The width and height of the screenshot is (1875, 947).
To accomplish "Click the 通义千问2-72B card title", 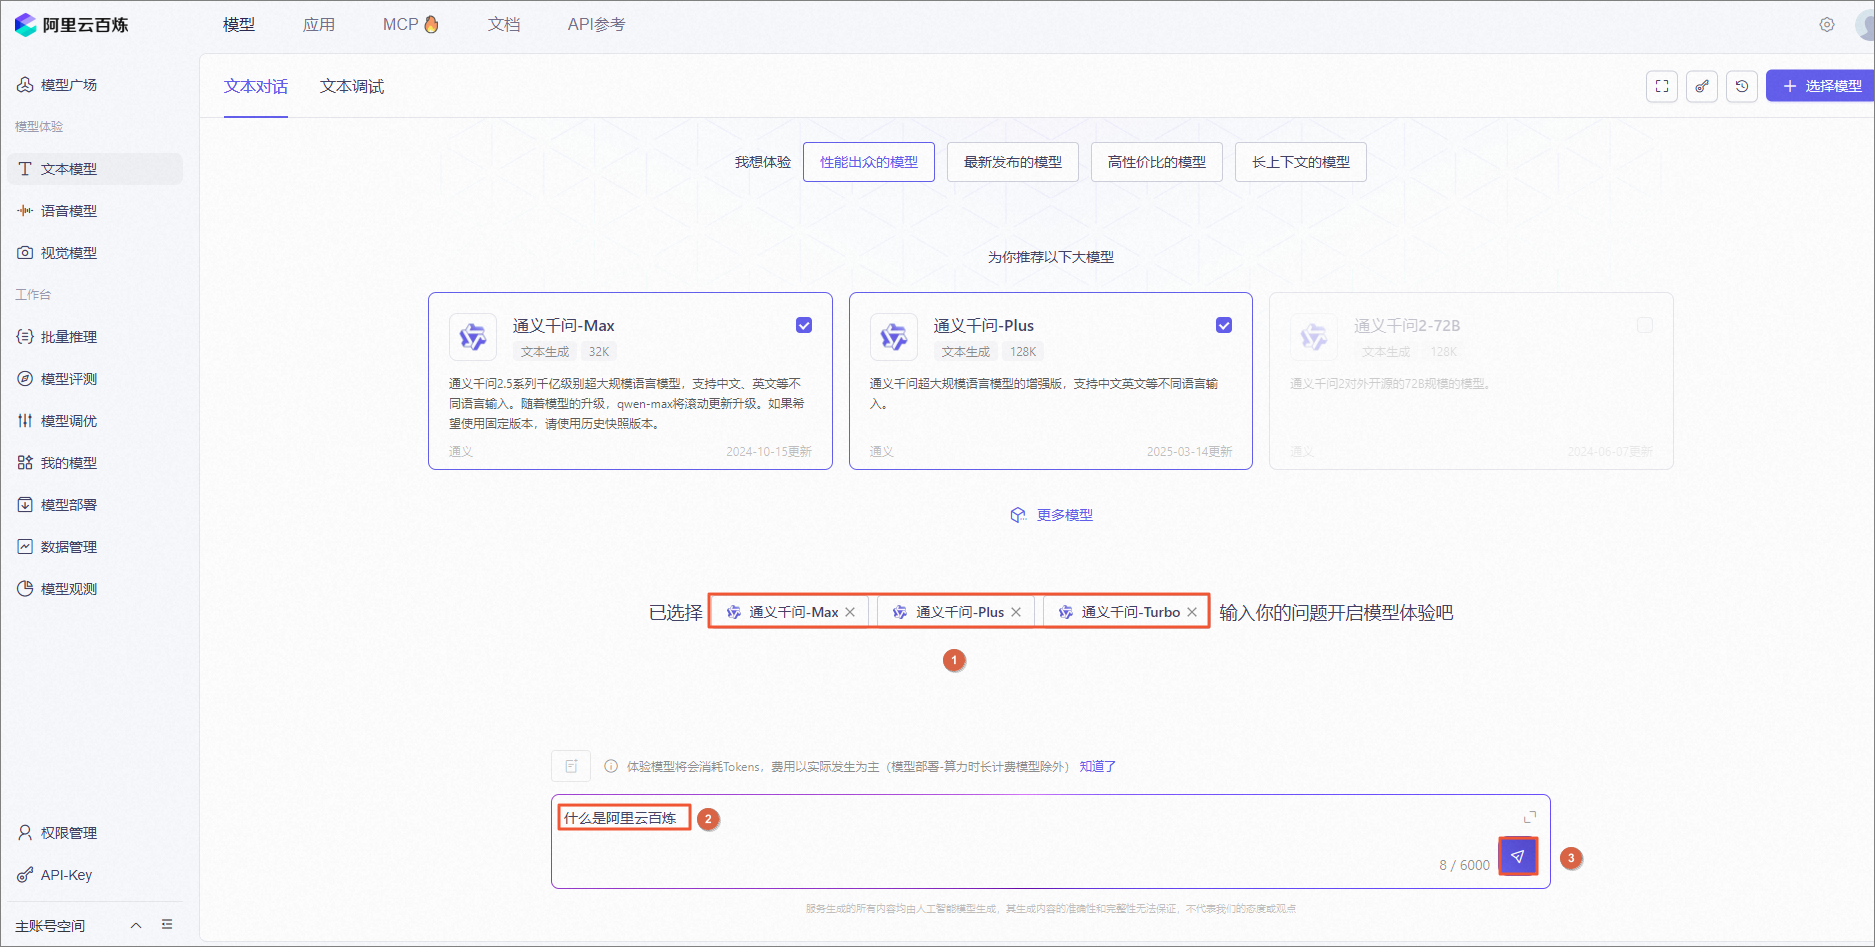I will 1407,326.
